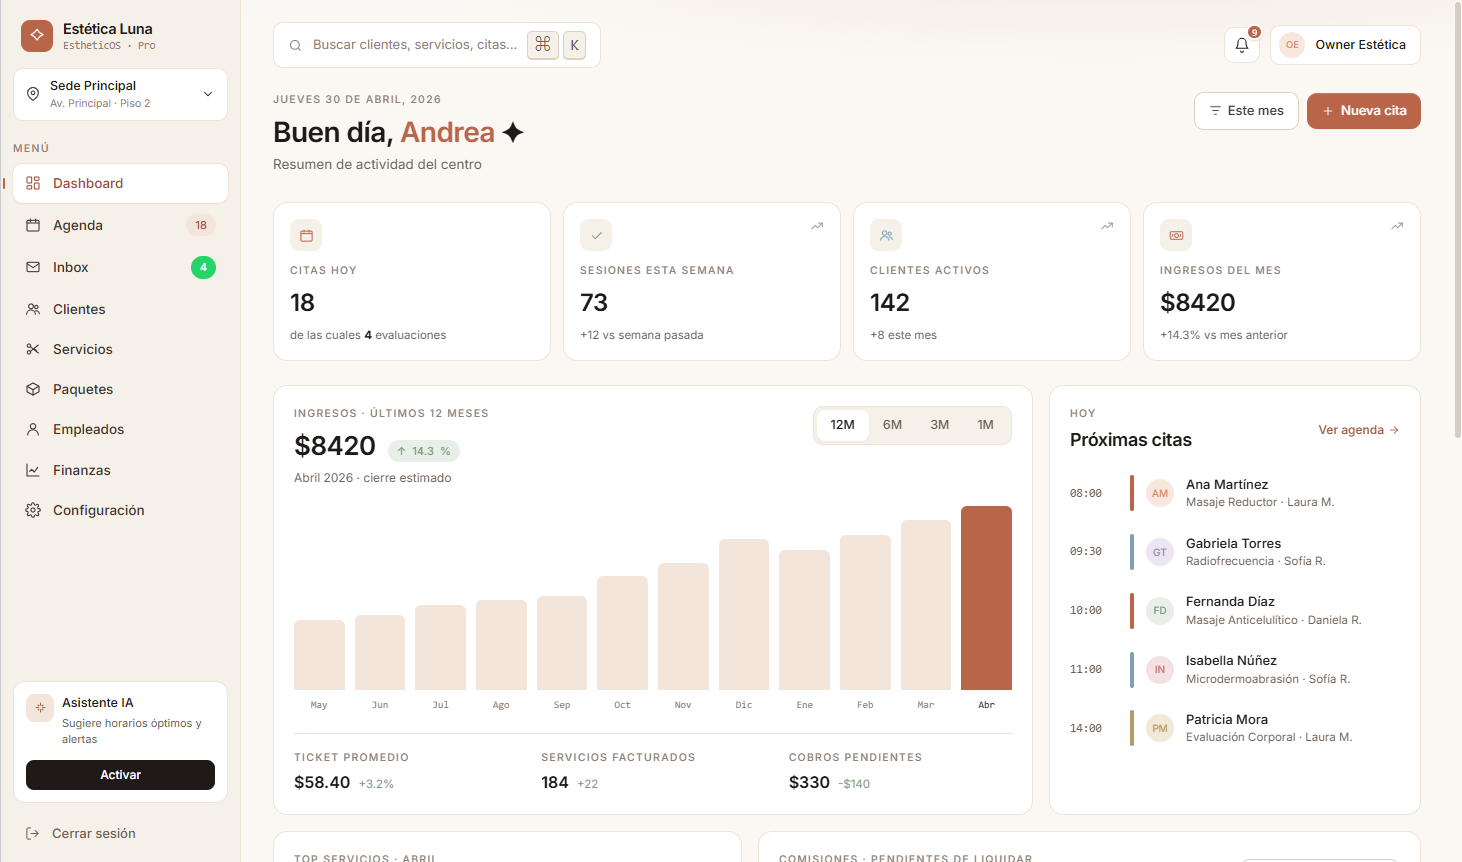Image resolution: width=1462 pixels, height=862 pixels.
Task: Click trend arrow on Clientes Activos card
Action: (1107, 226)
